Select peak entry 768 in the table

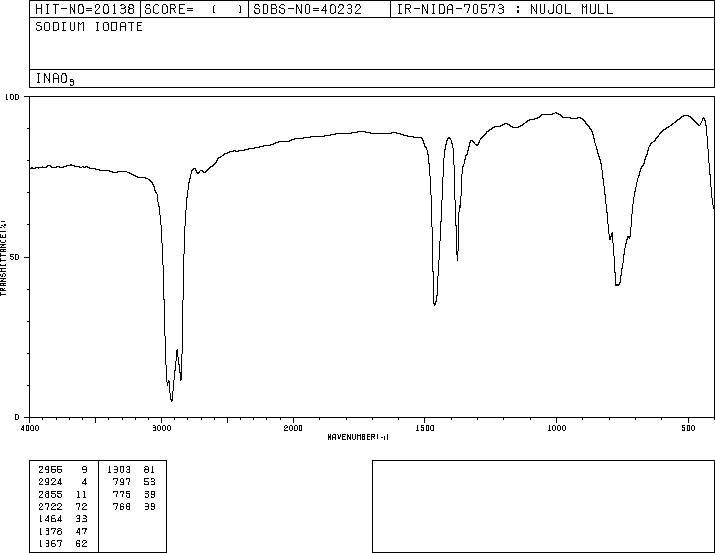coord(122,507)
